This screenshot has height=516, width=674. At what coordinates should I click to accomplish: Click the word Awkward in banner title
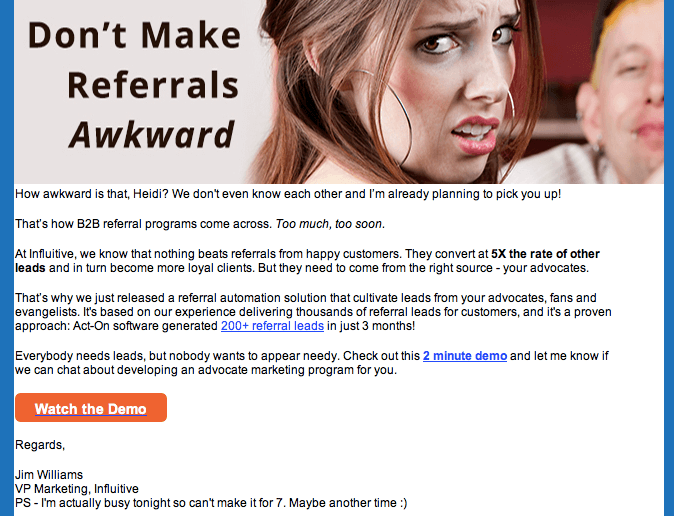151,135
